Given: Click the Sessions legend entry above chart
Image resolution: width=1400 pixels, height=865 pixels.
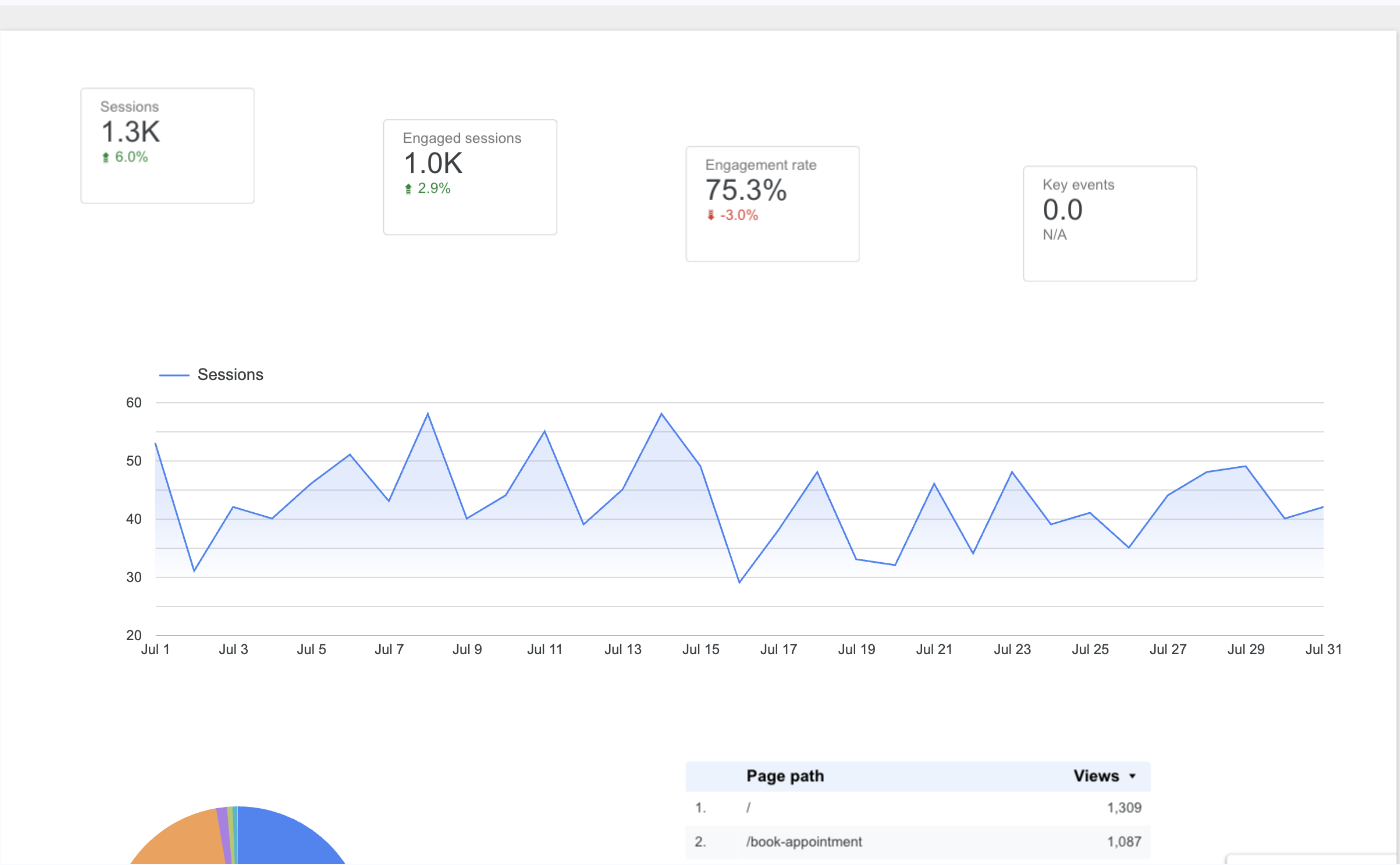Looking at the screenshot, I should [x=211, y=375].
